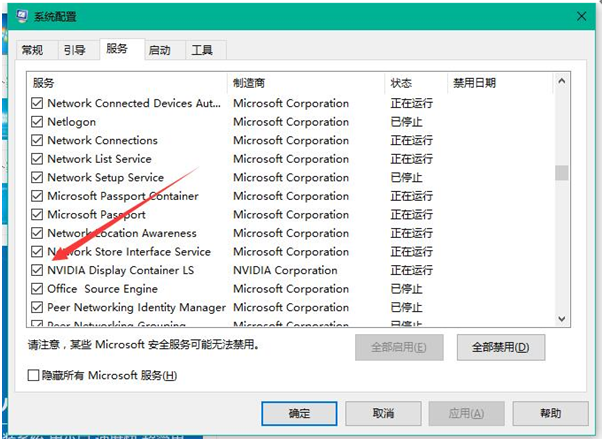
Task: Switch to the 常规 tab
Action: 32,50
